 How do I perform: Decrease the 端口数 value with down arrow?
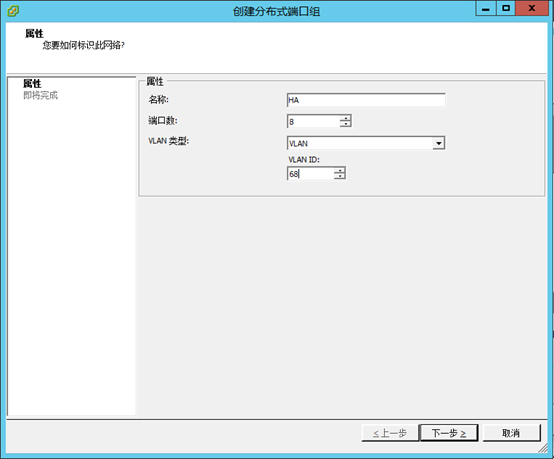pos(346,124)
